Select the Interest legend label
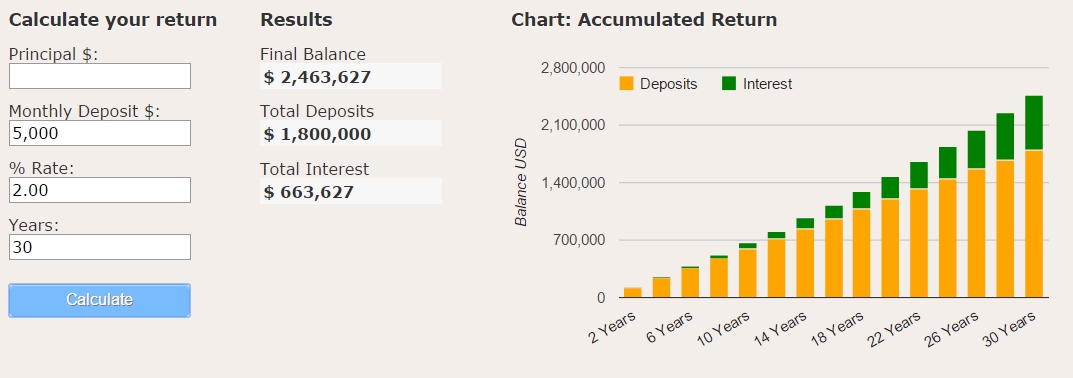This screenshot has width=1073, height=378. pos(767,84)
